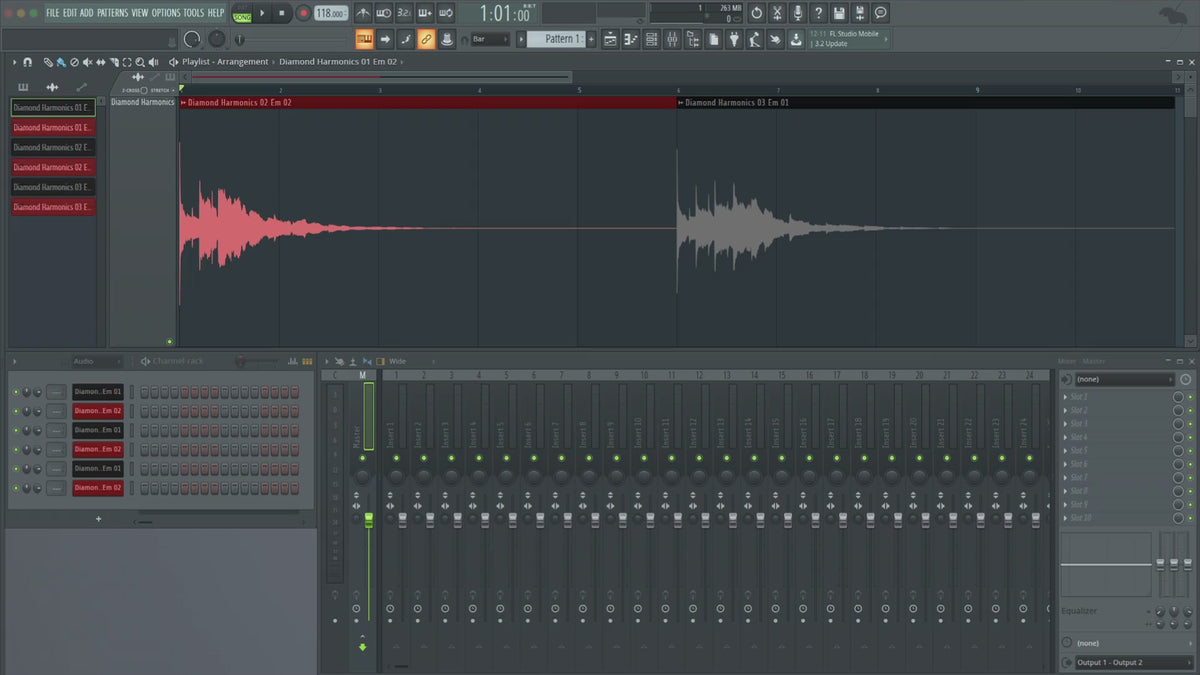This screenshot has width=1200, height=675.
Task: Open the help question mark icon
Action: [818, 13]
